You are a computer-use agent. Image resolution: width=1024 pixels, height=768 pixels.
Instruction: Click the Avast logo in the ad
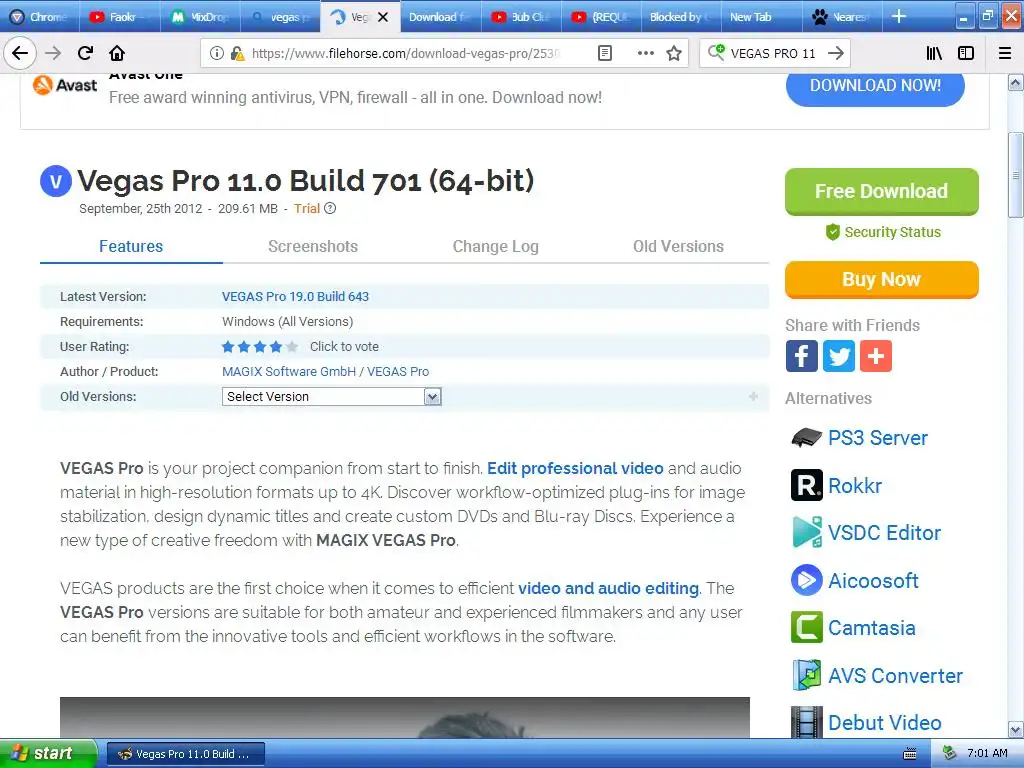[x=65, y=85]
